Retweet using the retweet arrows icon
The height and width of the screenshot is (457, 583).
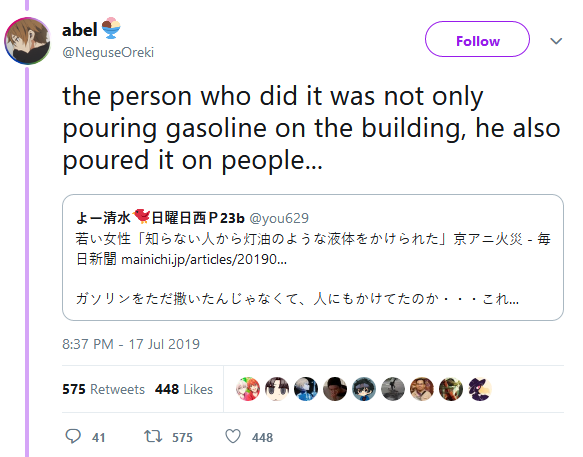pyautogui.click(x=153, y=437)
